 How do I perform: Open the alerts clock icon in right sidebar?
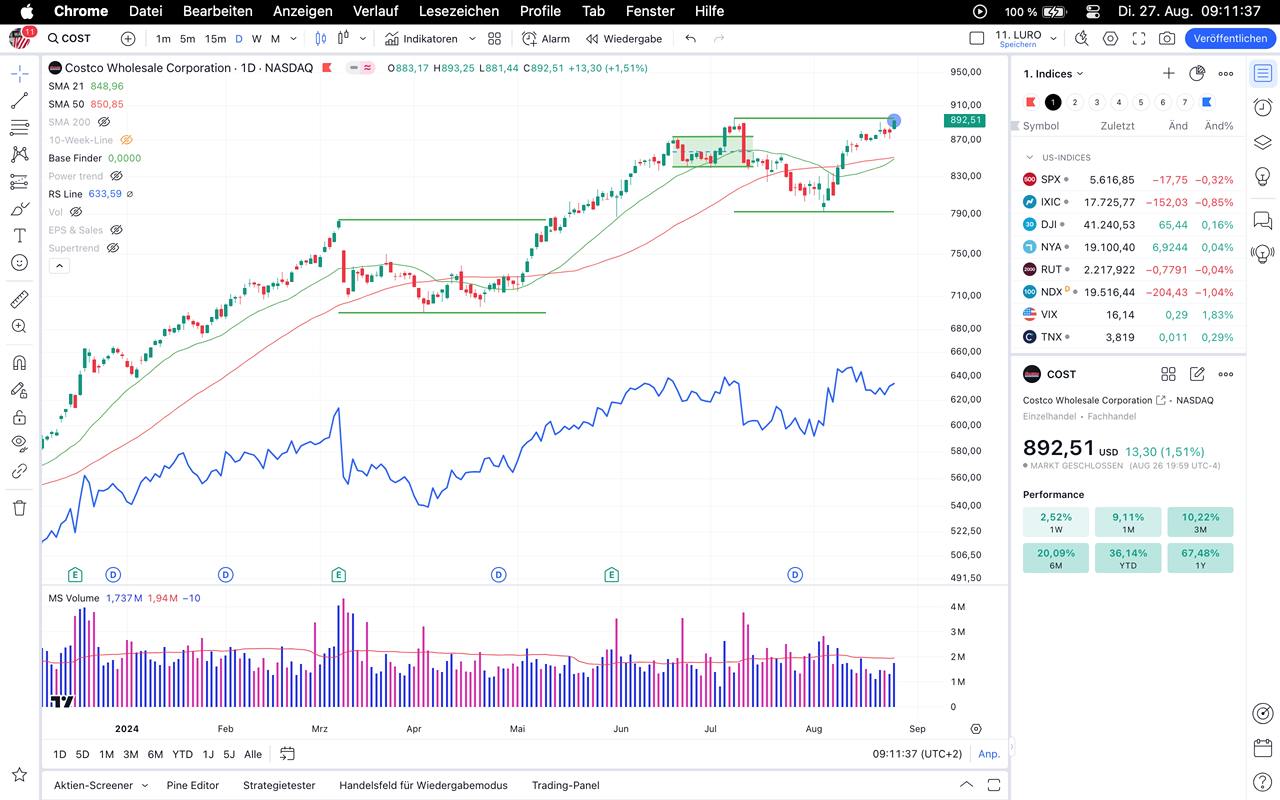(x=1263, y=108)
